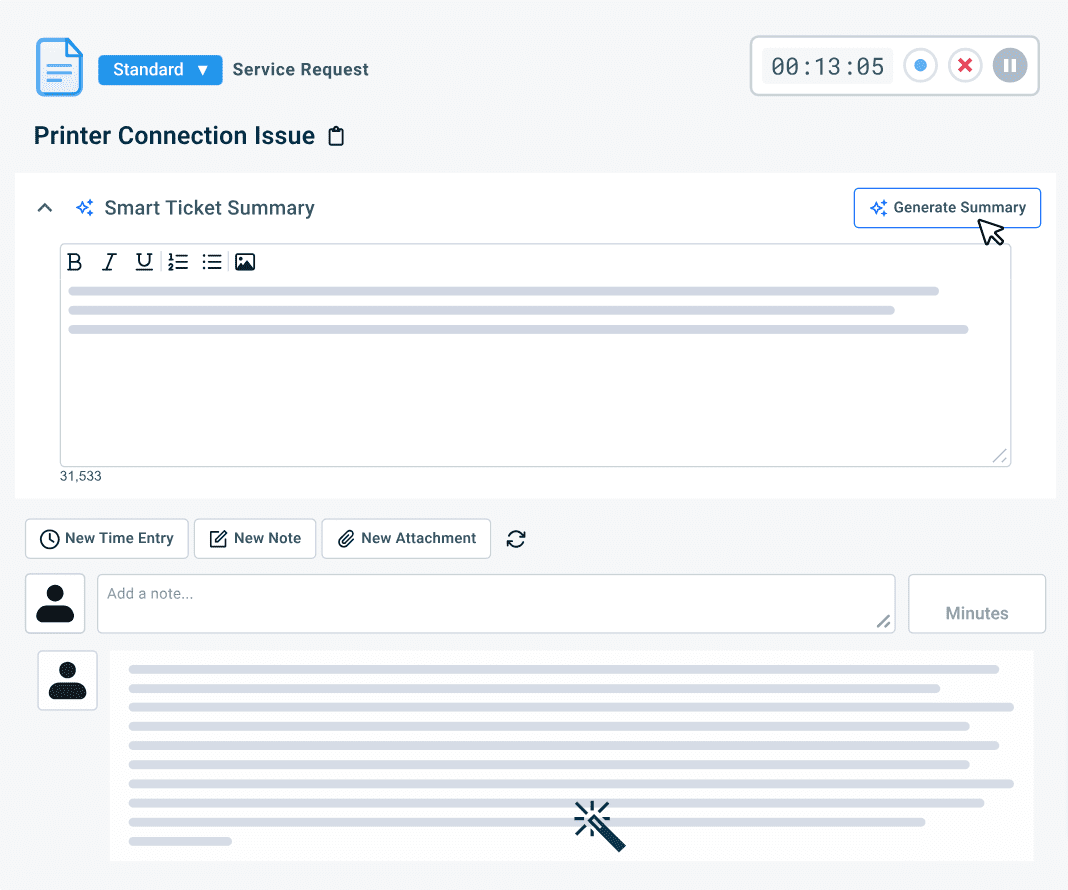Click the Smart Ticket Summary sparkle icon

(84, 208)
